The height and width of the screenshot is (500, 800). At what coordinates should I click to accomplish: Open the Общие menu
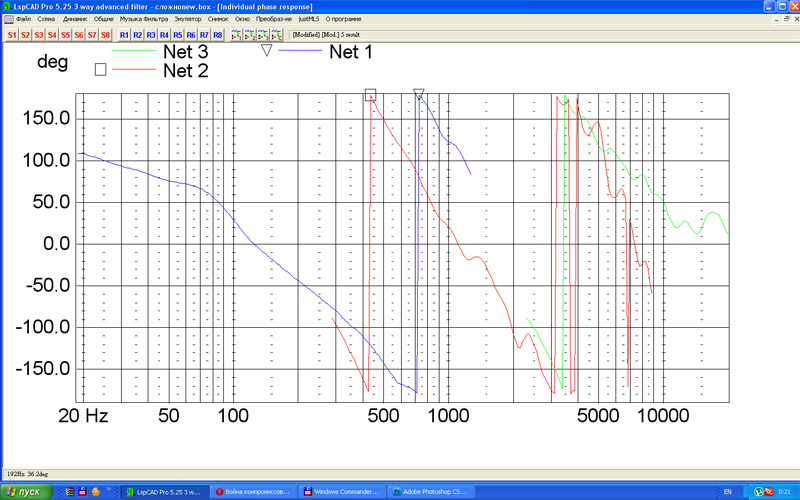pyautogui.click(x=104, y=19)
